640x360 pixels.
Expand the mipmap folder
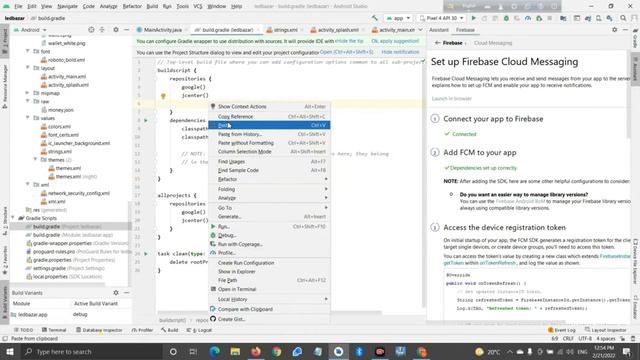pyautogui.click(x=28, y=93)
